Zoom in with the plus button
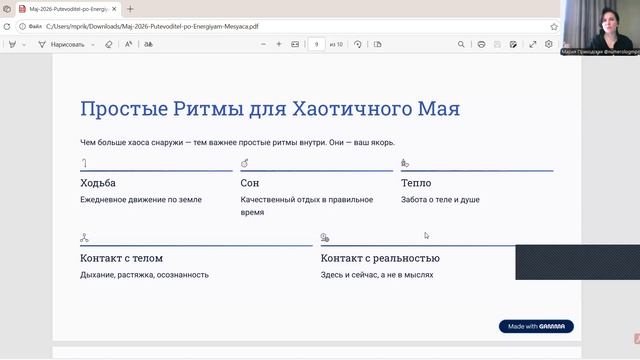 pyautogui.click(x=279, y=44)
